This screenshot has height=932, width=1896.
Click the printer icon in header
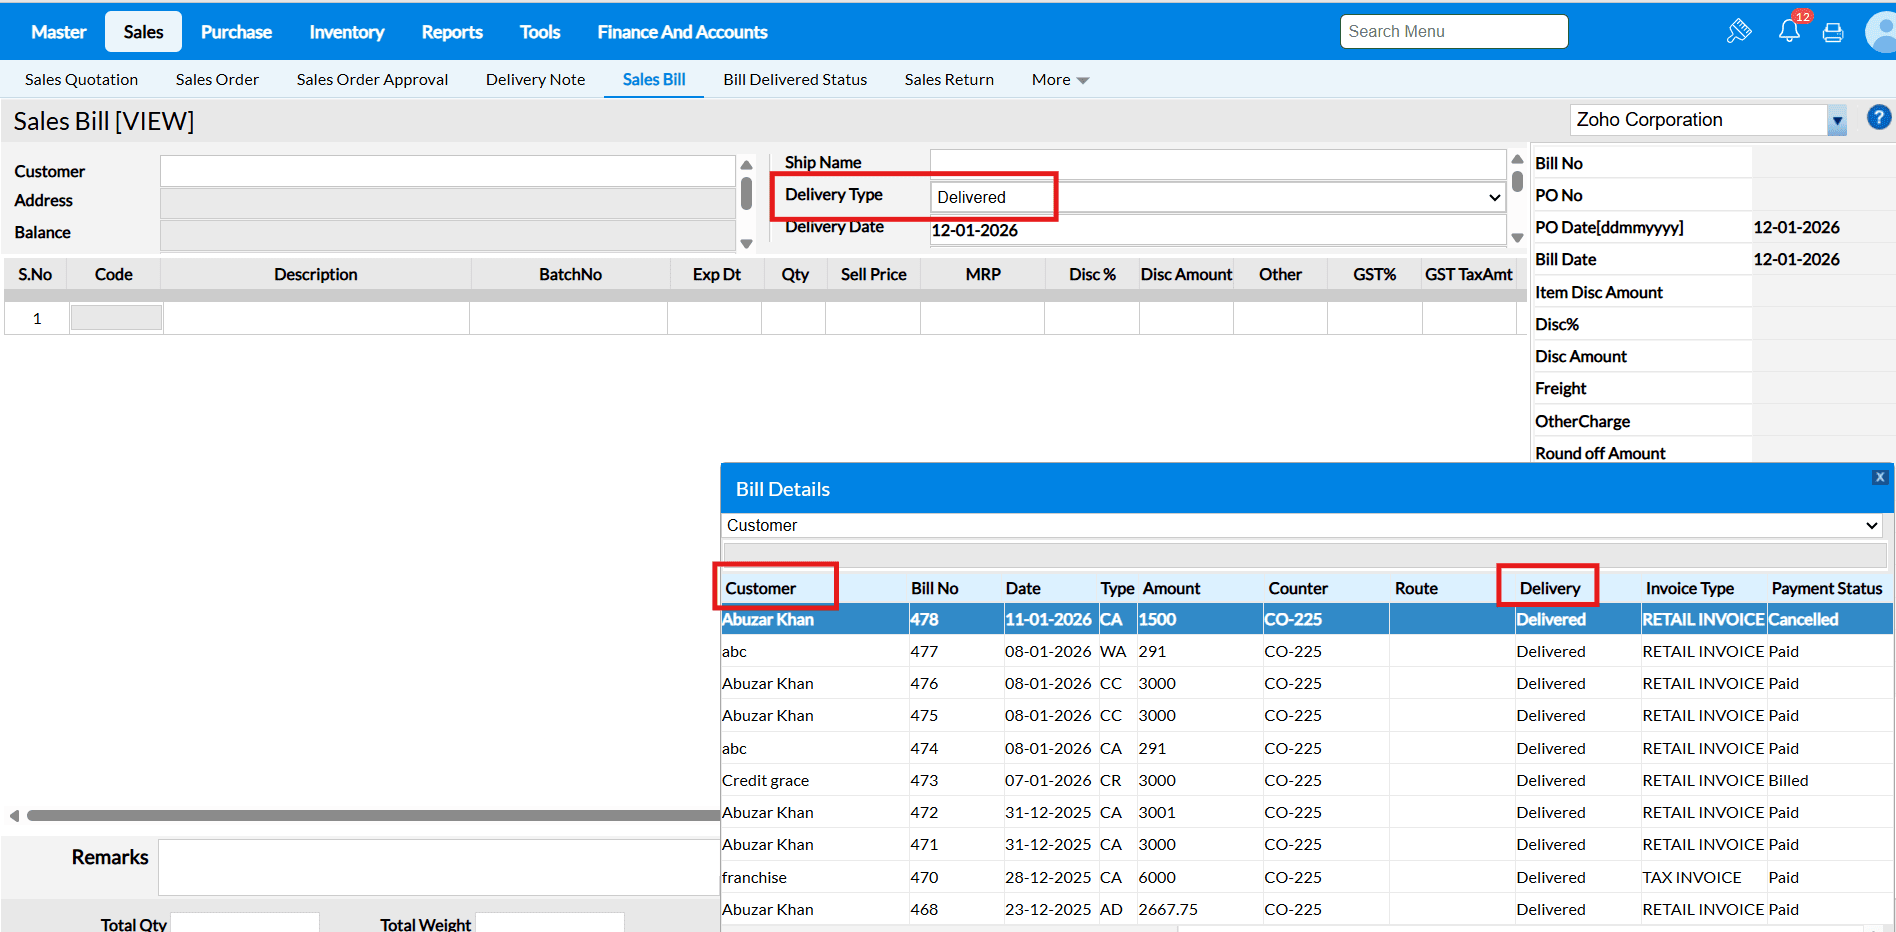coord(1833,33)
